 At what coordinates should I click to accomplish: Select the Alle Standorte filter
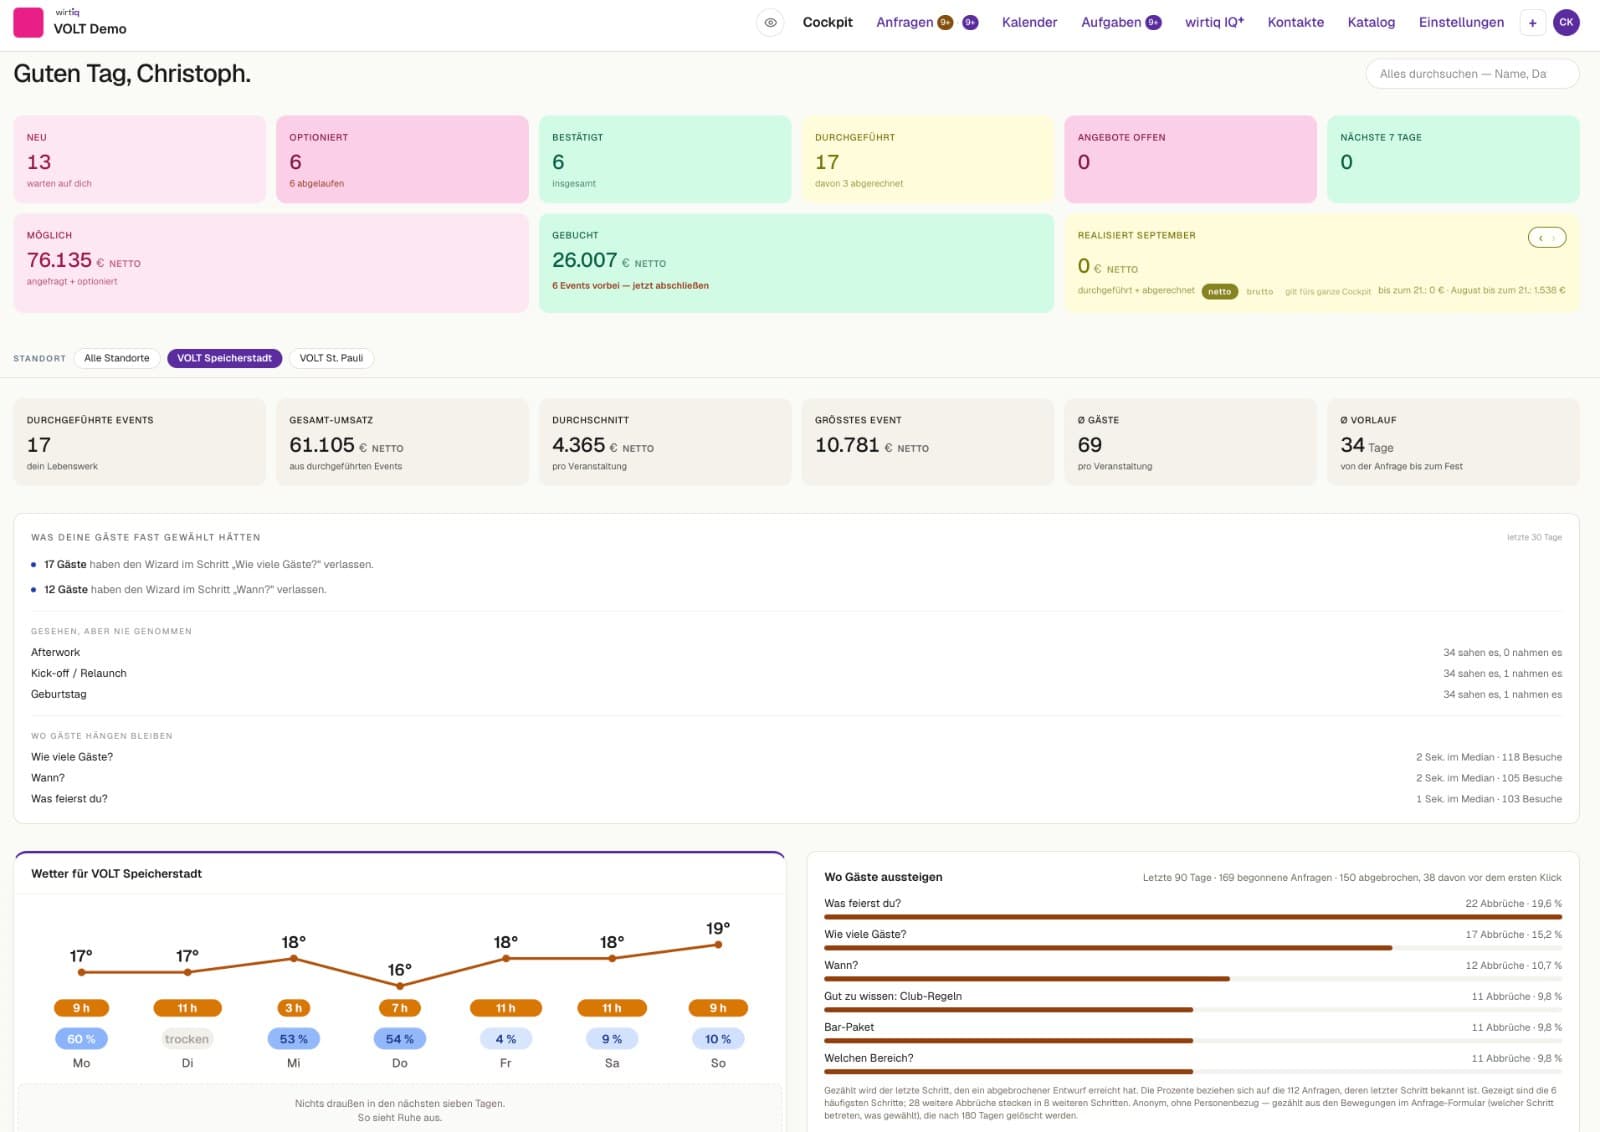(x=117, y=358)
